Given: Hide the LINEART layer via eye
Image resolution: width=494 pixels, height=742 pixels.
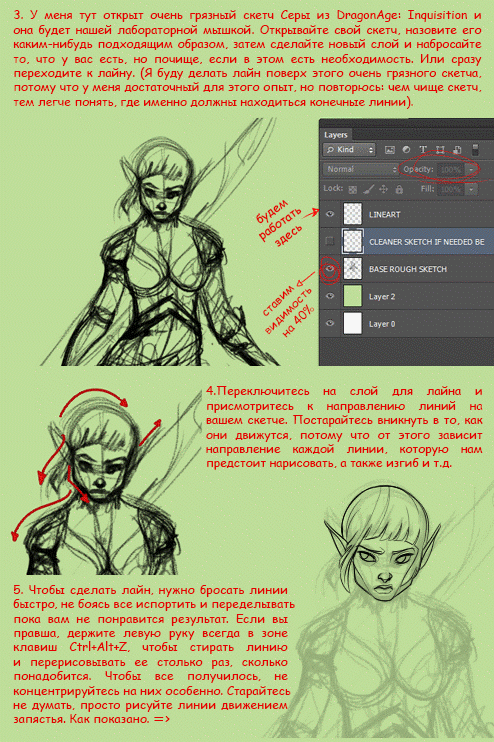Looking at the screenshot, I should point(330,214).
